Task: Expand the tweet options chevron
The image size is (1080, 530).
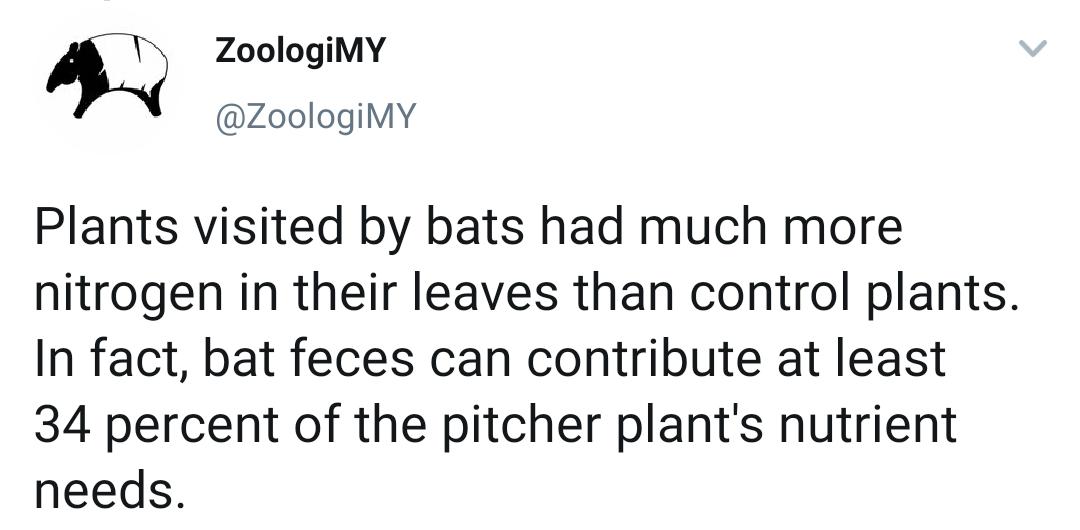Action: click(1032, 48)
